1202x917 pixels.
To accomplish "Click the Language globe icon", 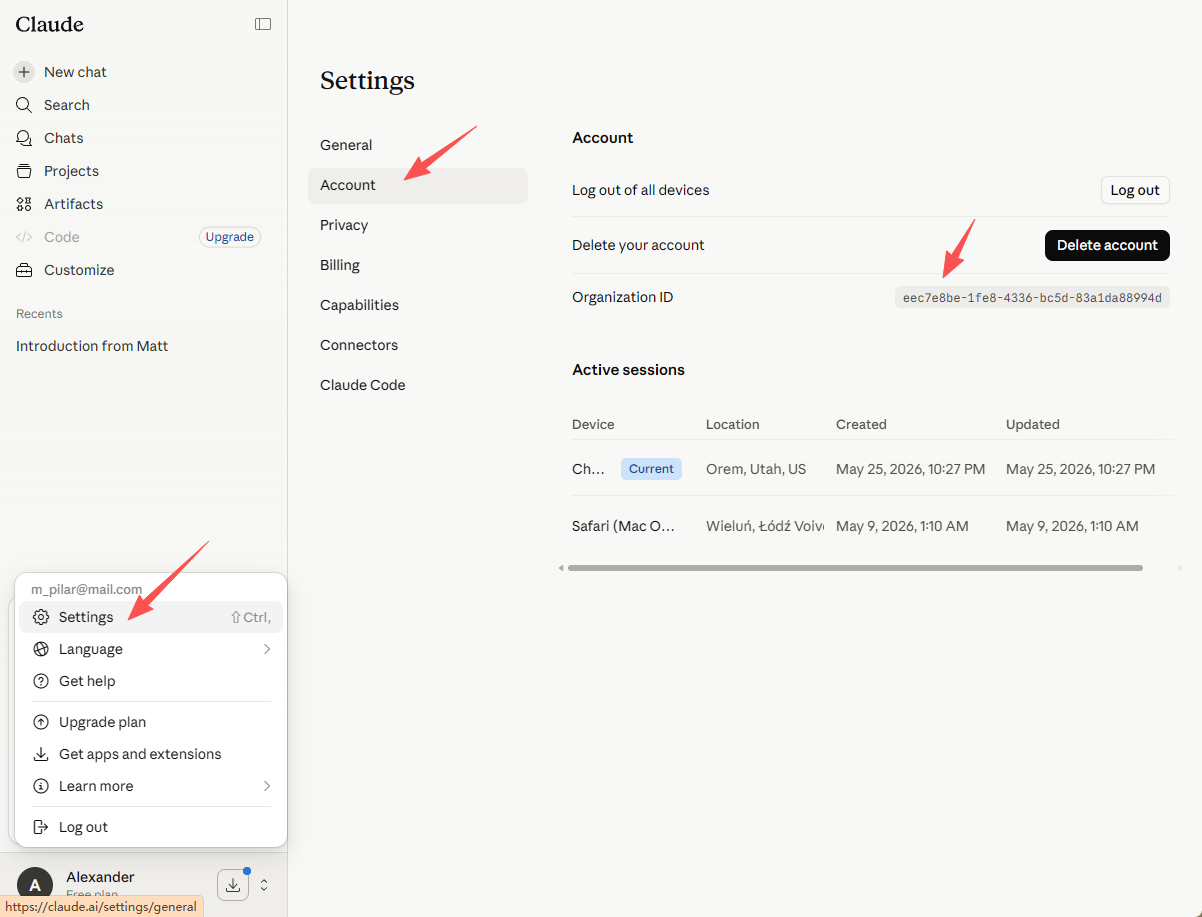I will [41, 649].
